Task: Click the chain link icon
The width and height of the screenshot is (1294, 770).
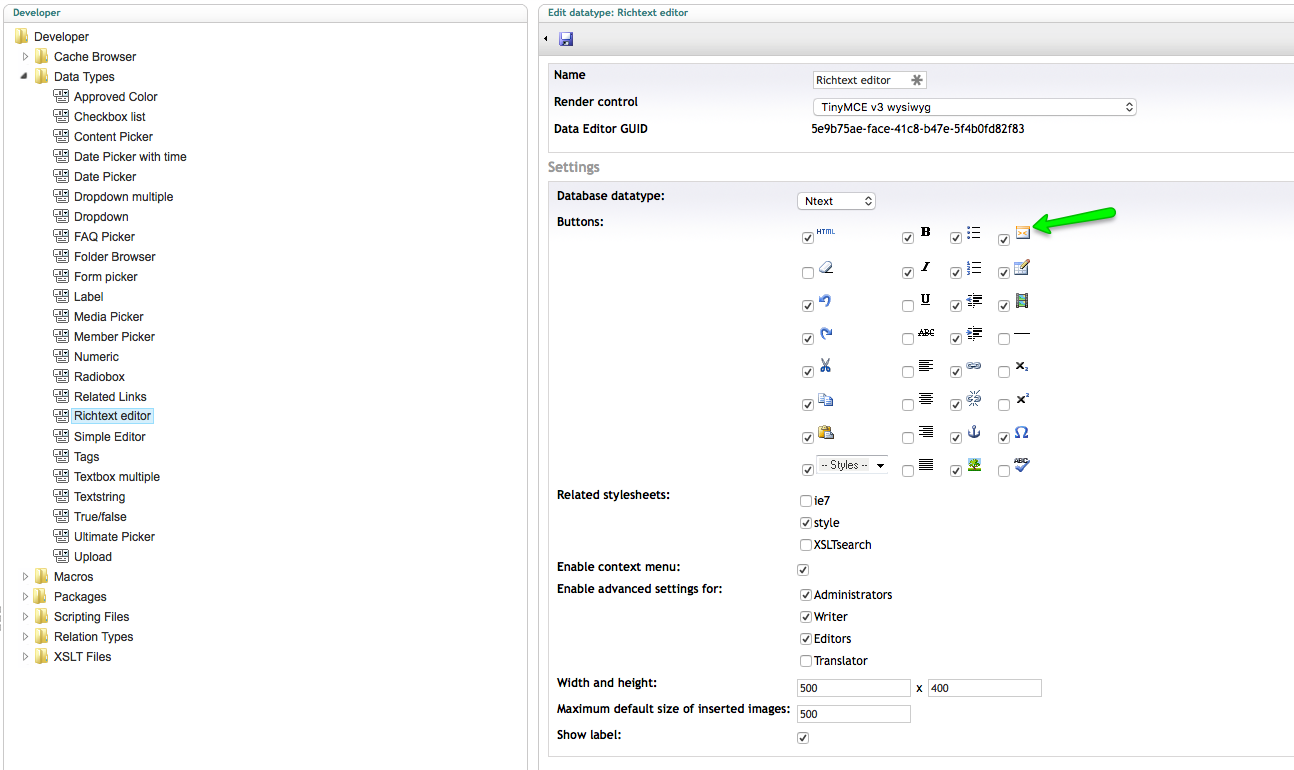Action: click(974, 366)
